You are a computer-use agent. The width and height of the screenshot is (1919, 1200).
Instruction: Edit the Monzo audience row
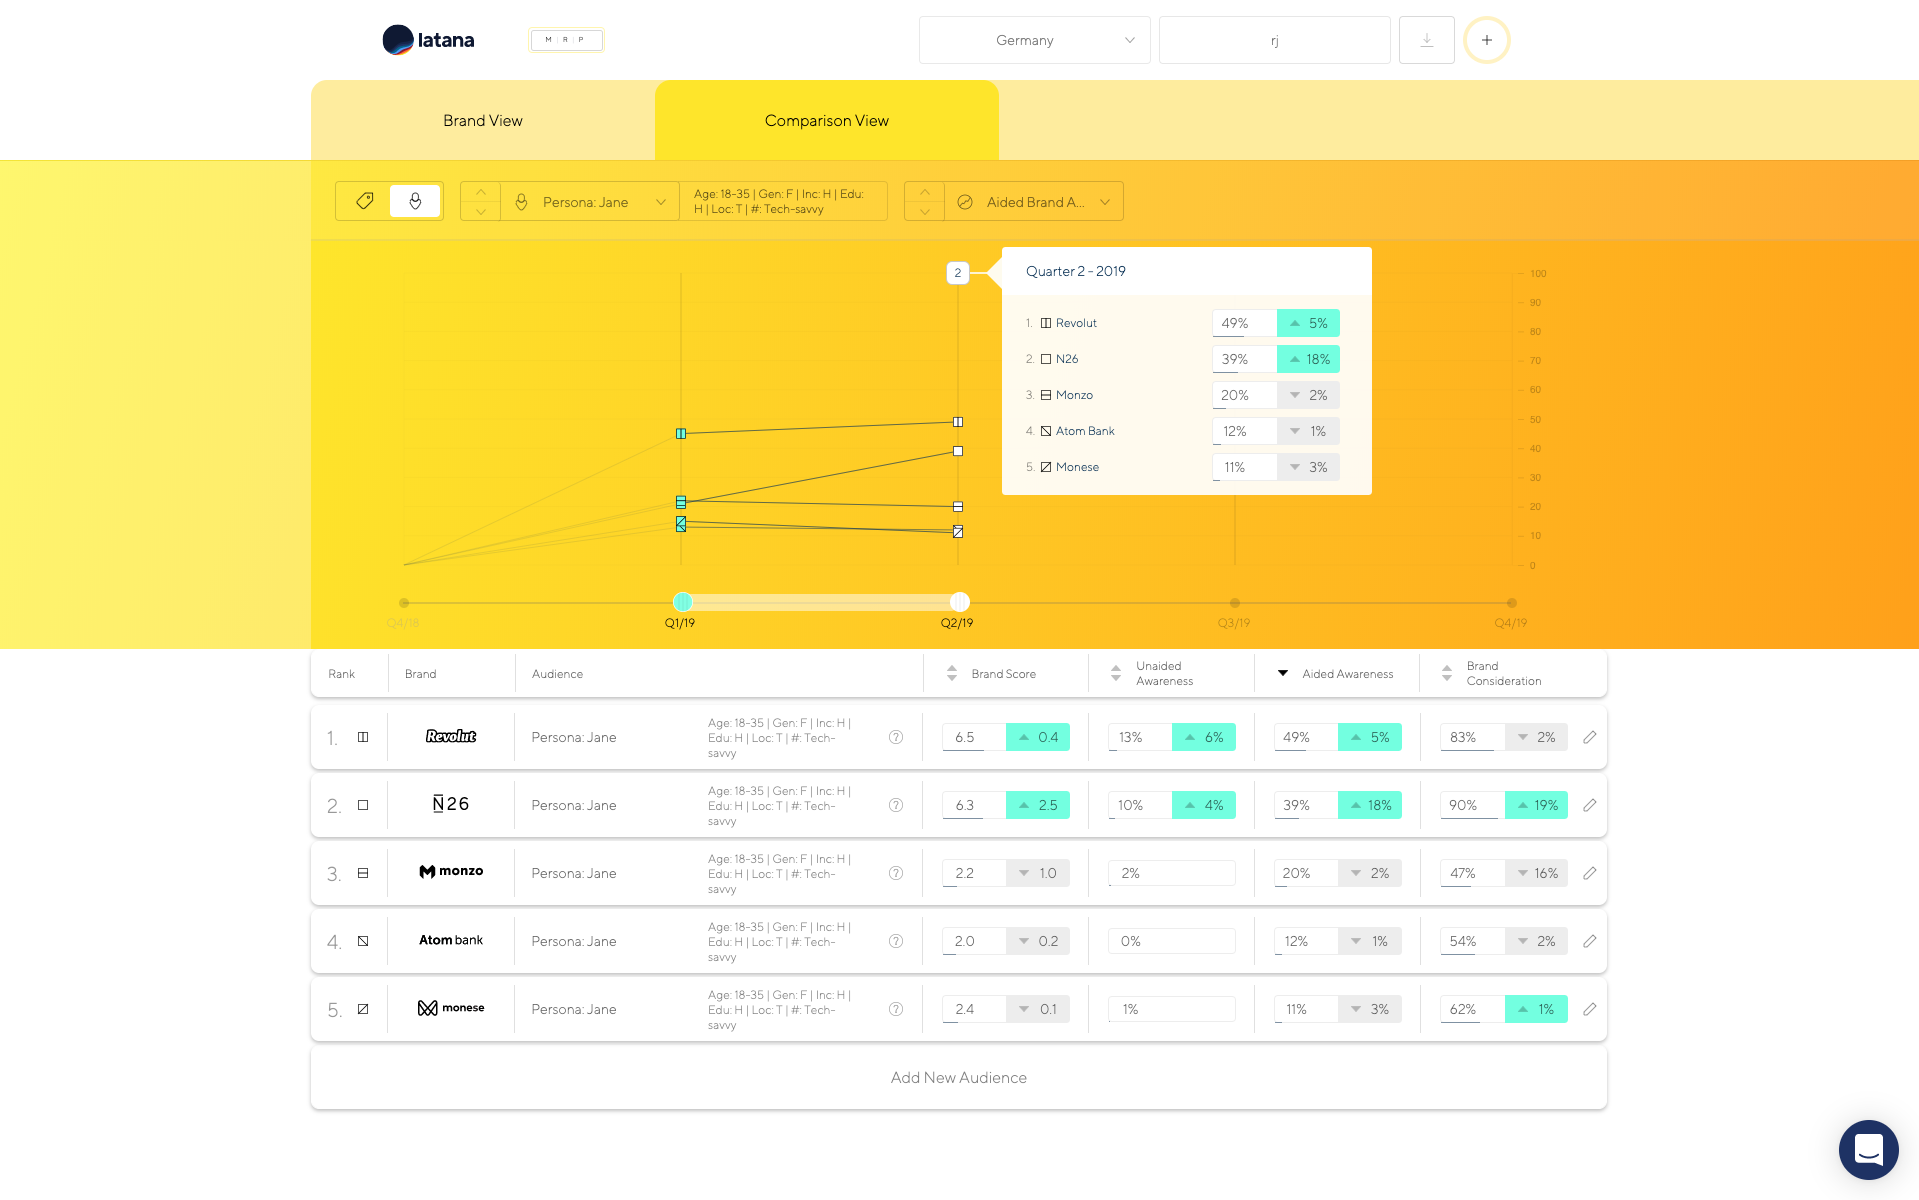pyautogui.click(x=1589, y=873)
